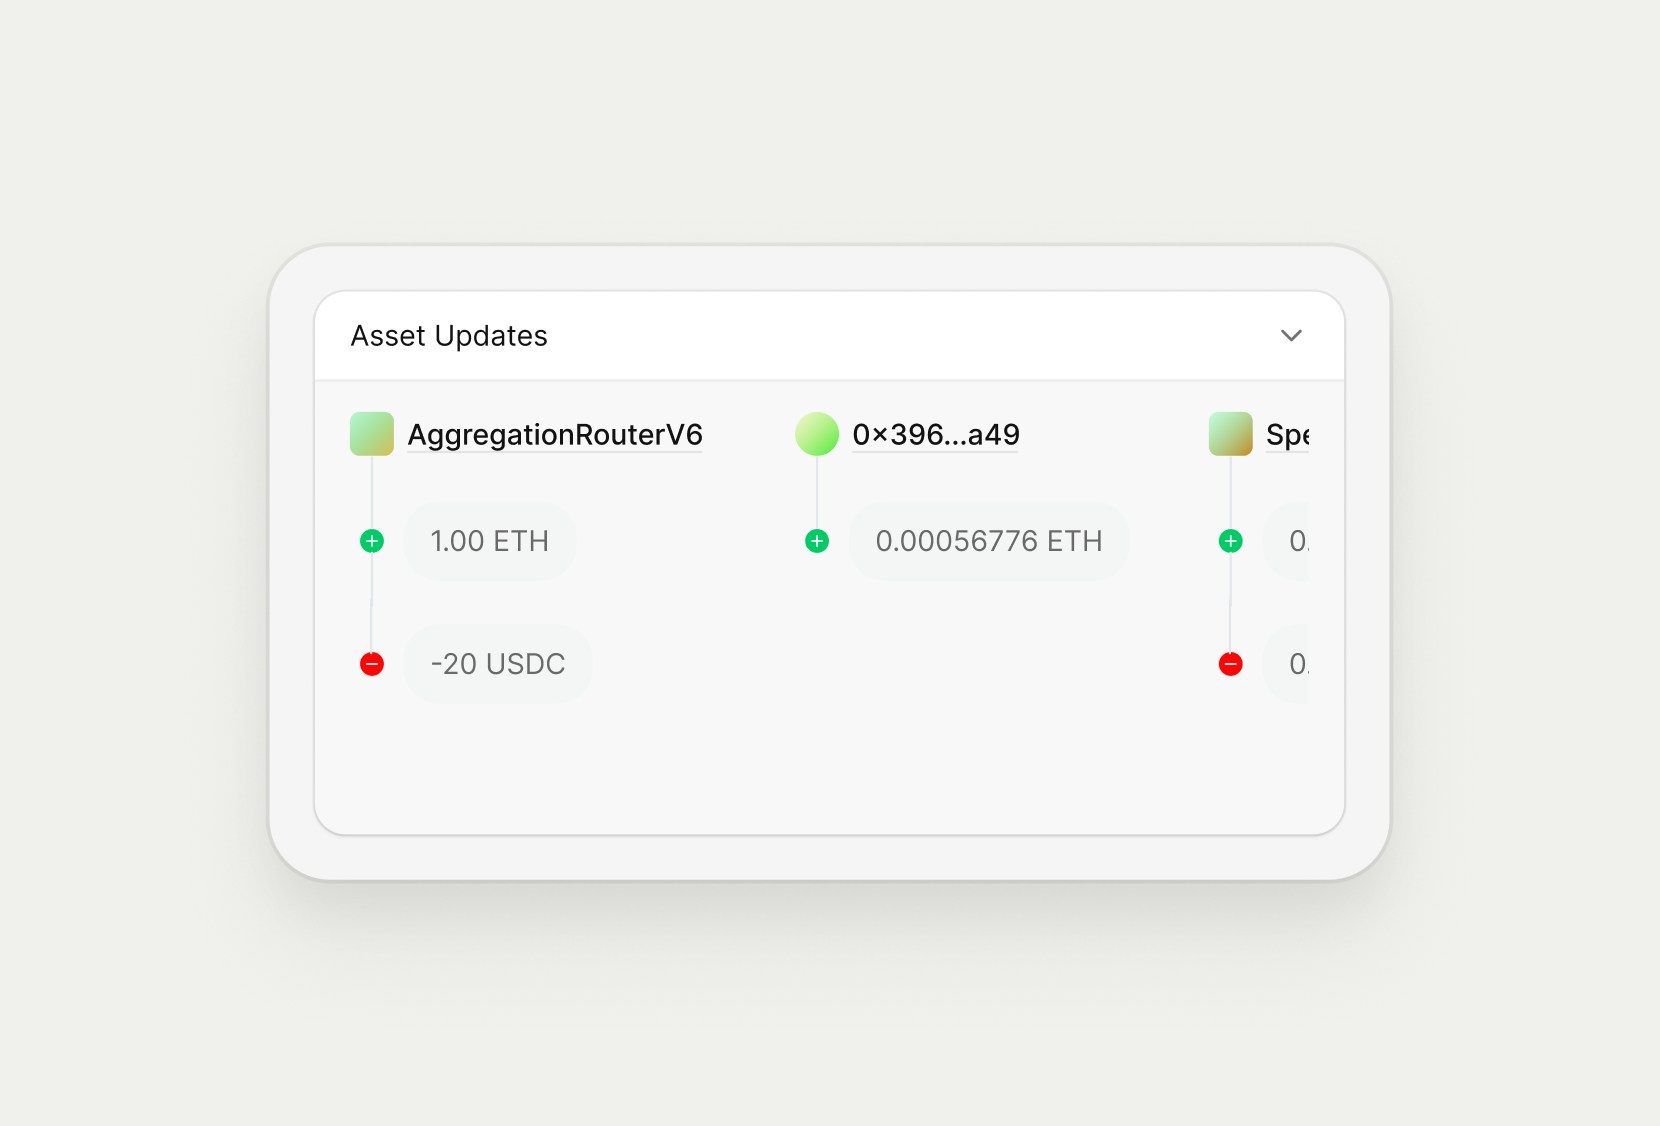
Task: Select the Asset Updates header tab
Action: tap(448, 336)
